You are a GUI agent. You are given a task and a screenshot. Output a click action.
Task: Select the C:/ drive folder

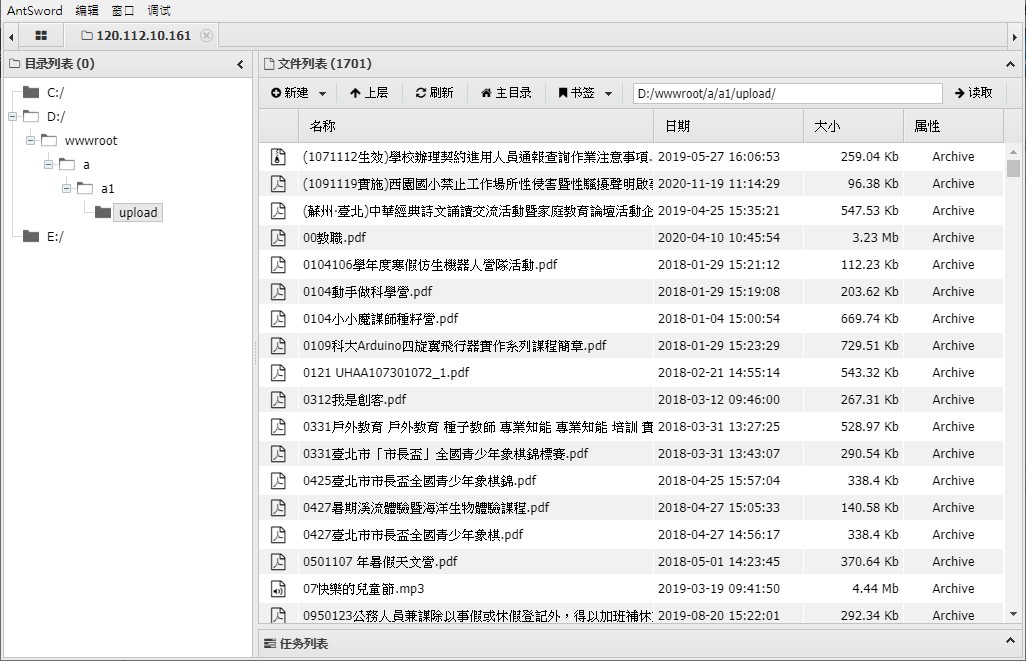point(43,92)
